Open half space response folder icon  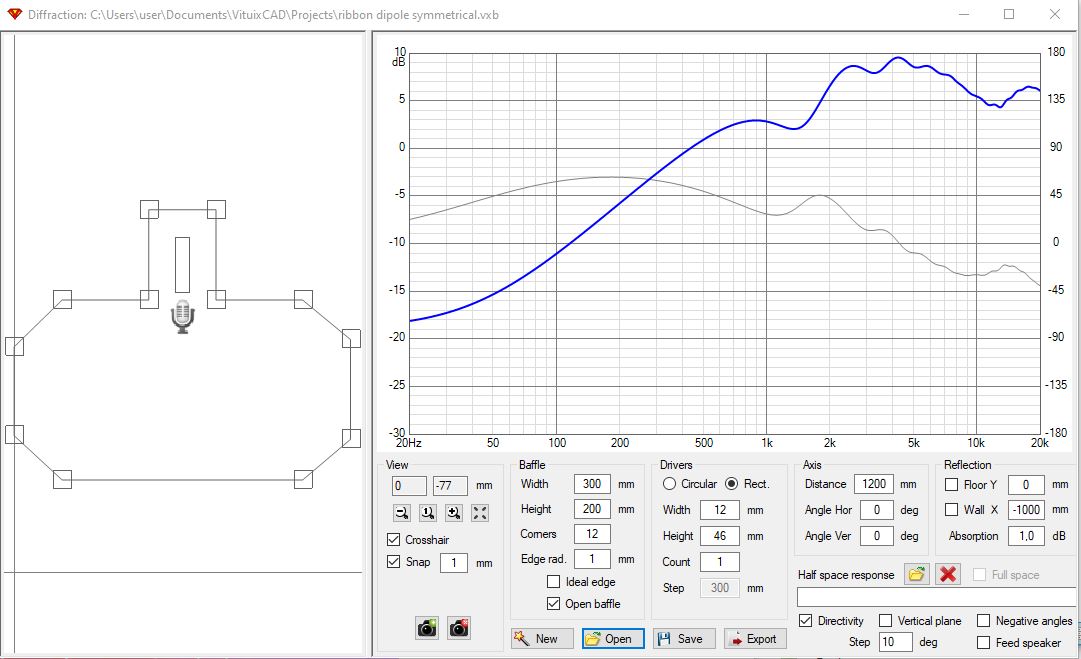pos(916,574)
